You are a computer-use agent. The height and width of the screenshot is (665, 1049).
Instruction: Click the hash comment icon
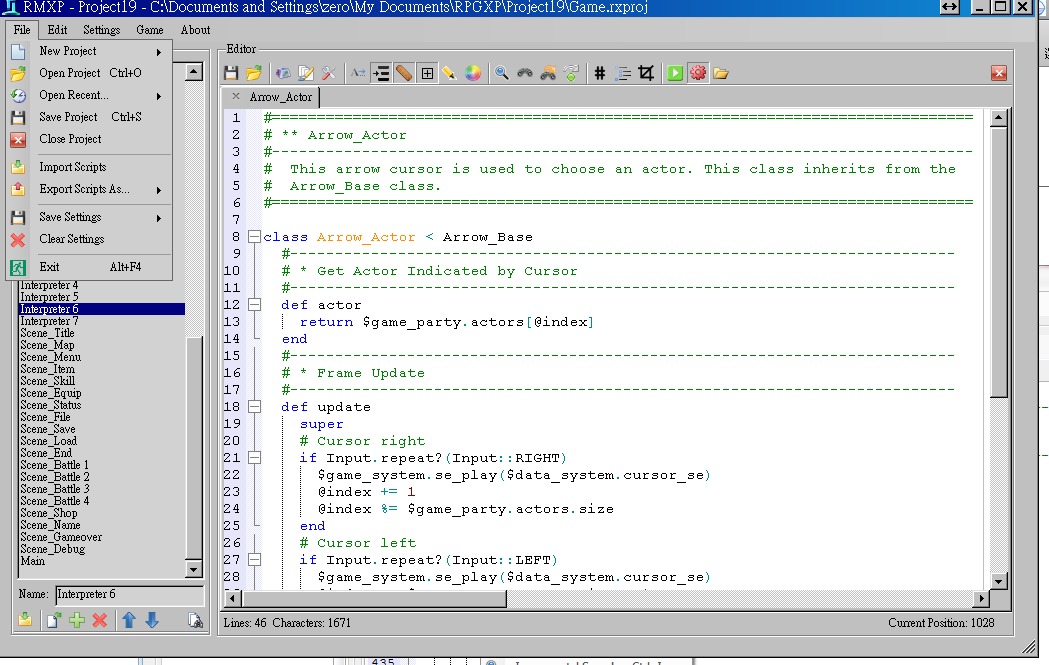(599, 73)
